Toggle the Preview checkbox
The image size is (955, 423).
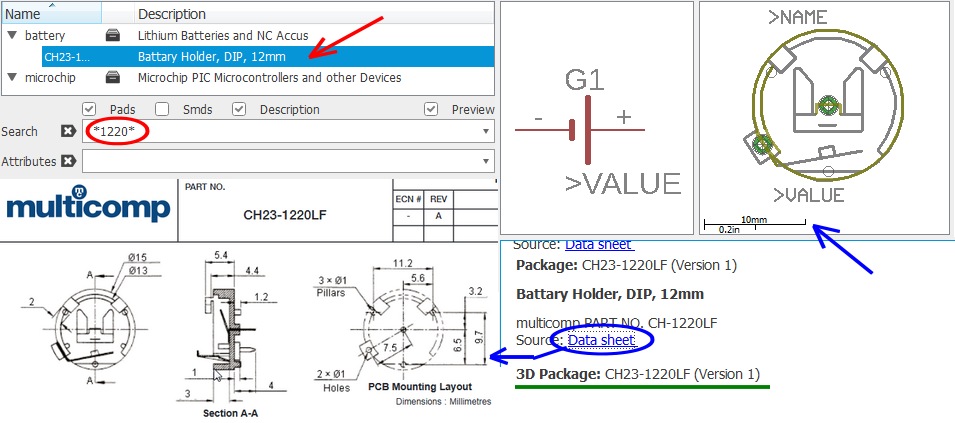pos(431,110)
